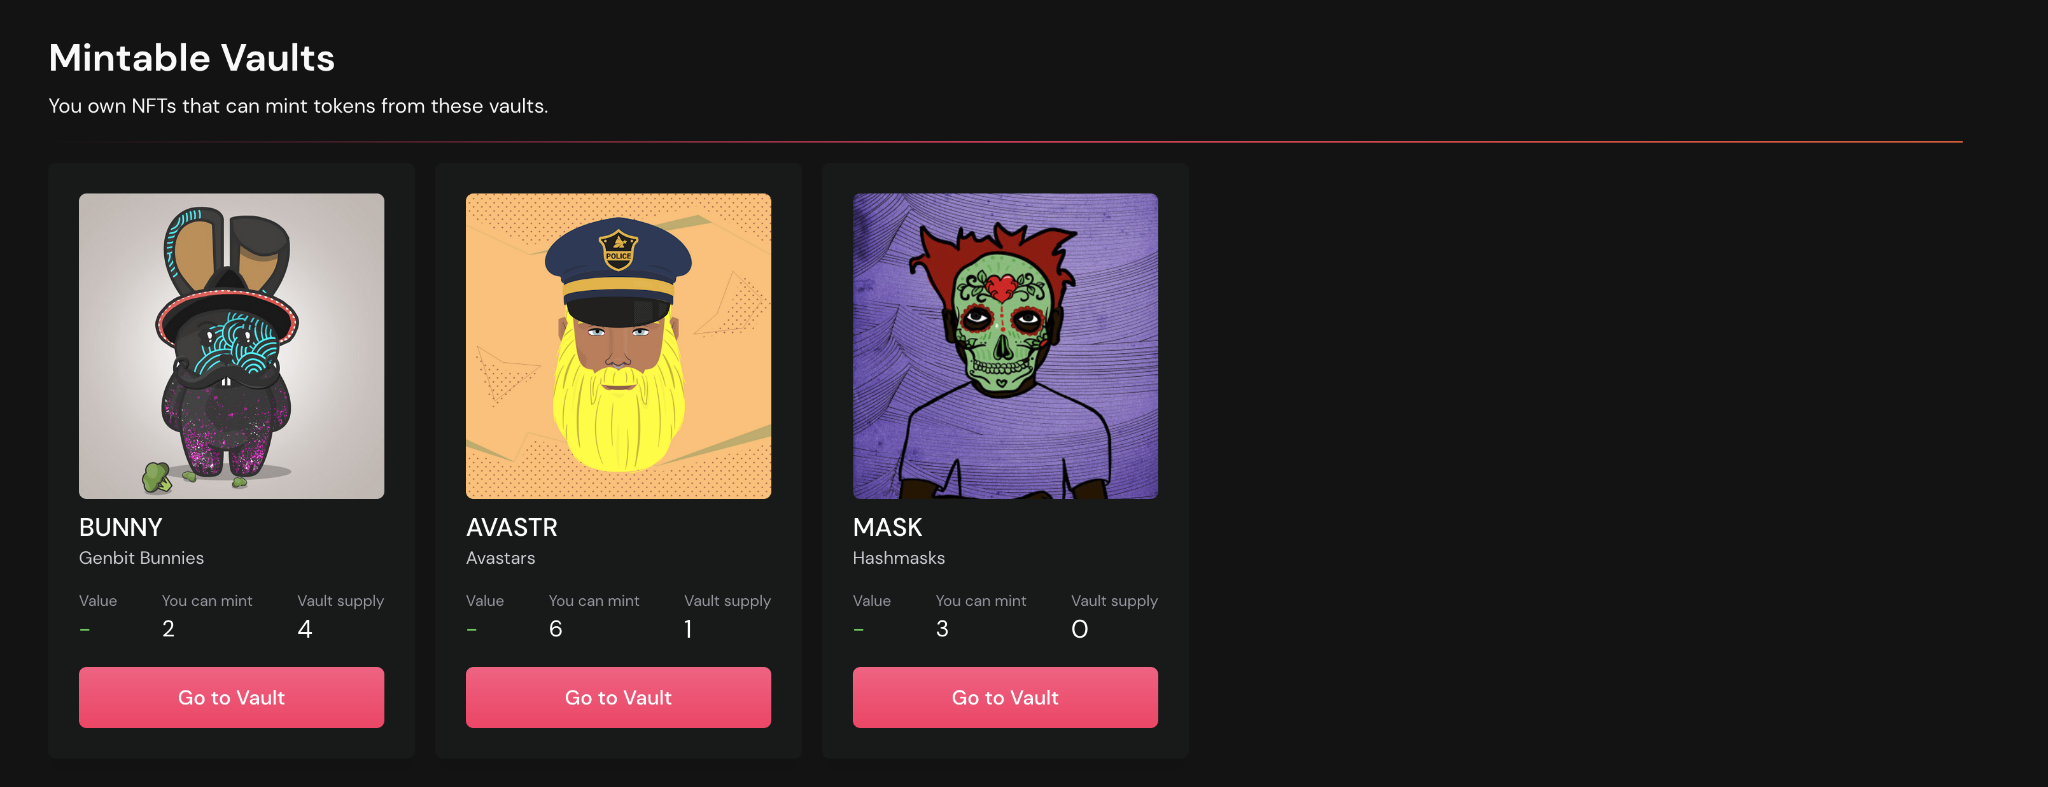The width and height of the screenshot is (2048, 787).
Task: Open the AVASTR vault via Go to Vault
Action: click(618, 697)
